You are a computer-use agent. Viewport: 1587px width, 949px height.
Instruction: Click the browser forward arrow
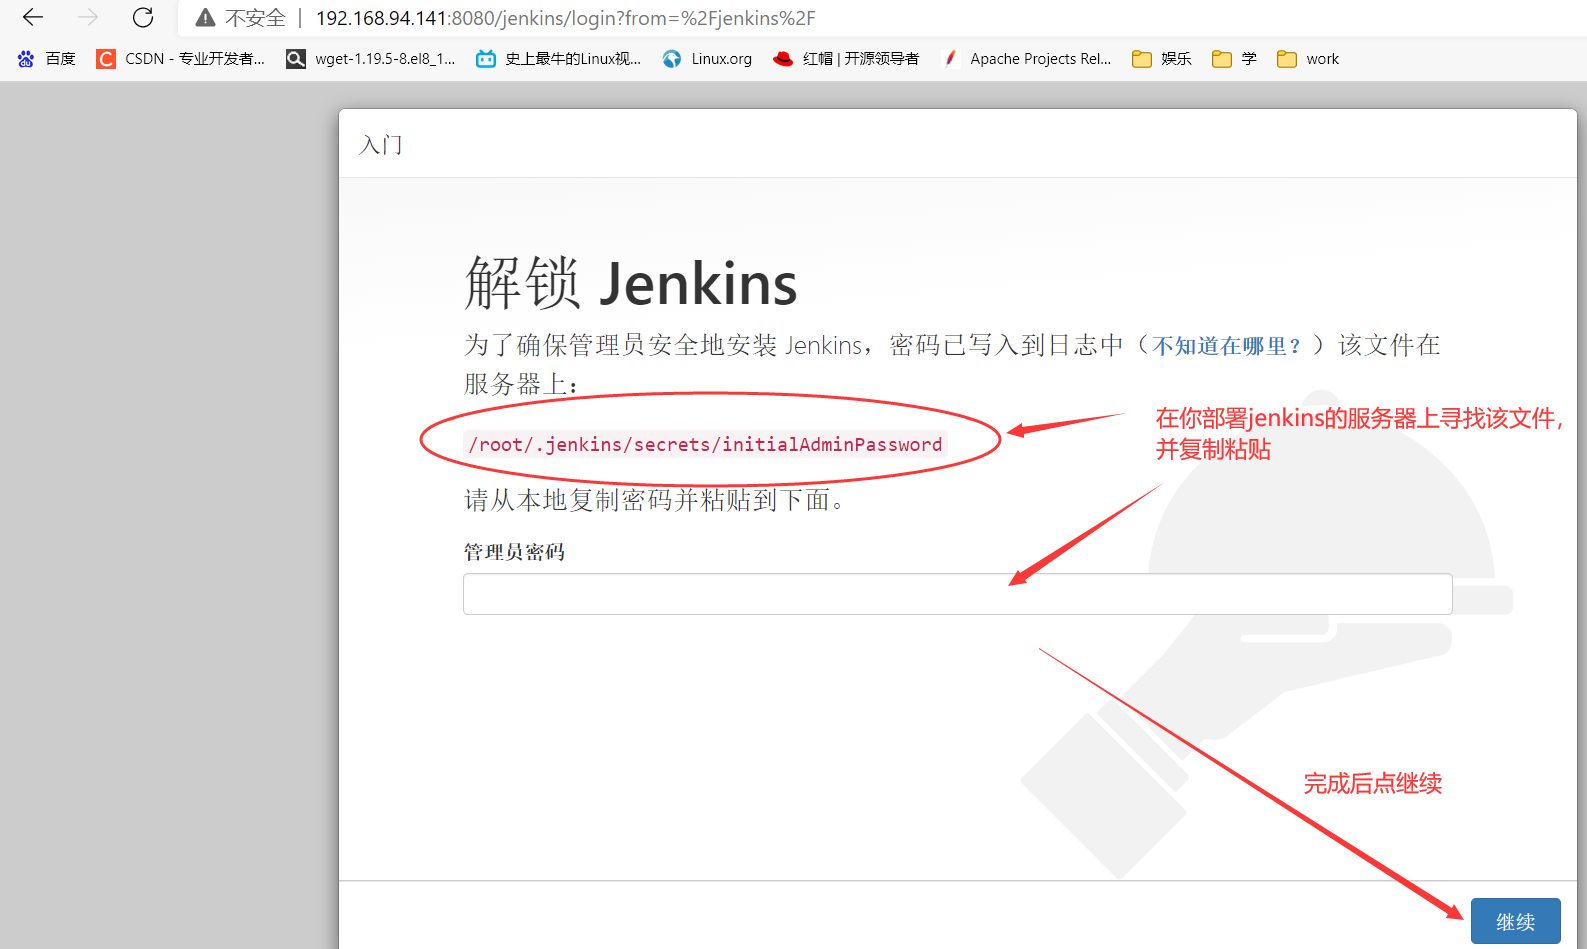(x=88, y=18)
